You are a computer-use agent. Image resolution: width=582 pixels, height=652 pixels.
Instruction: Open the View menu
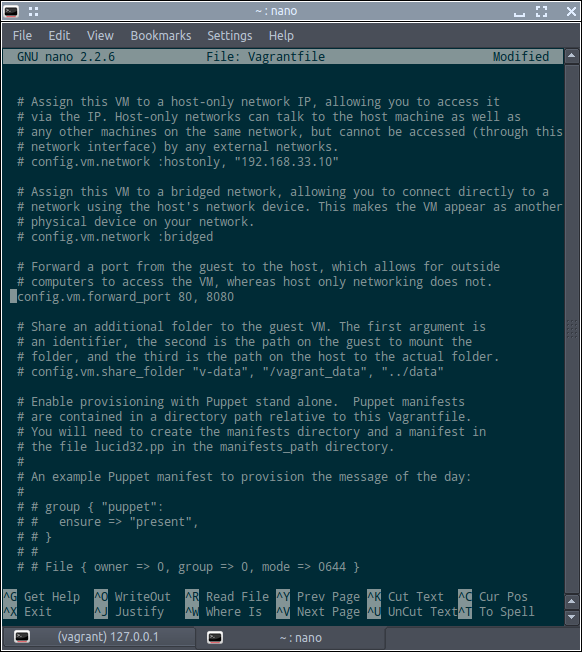(100, 36)
